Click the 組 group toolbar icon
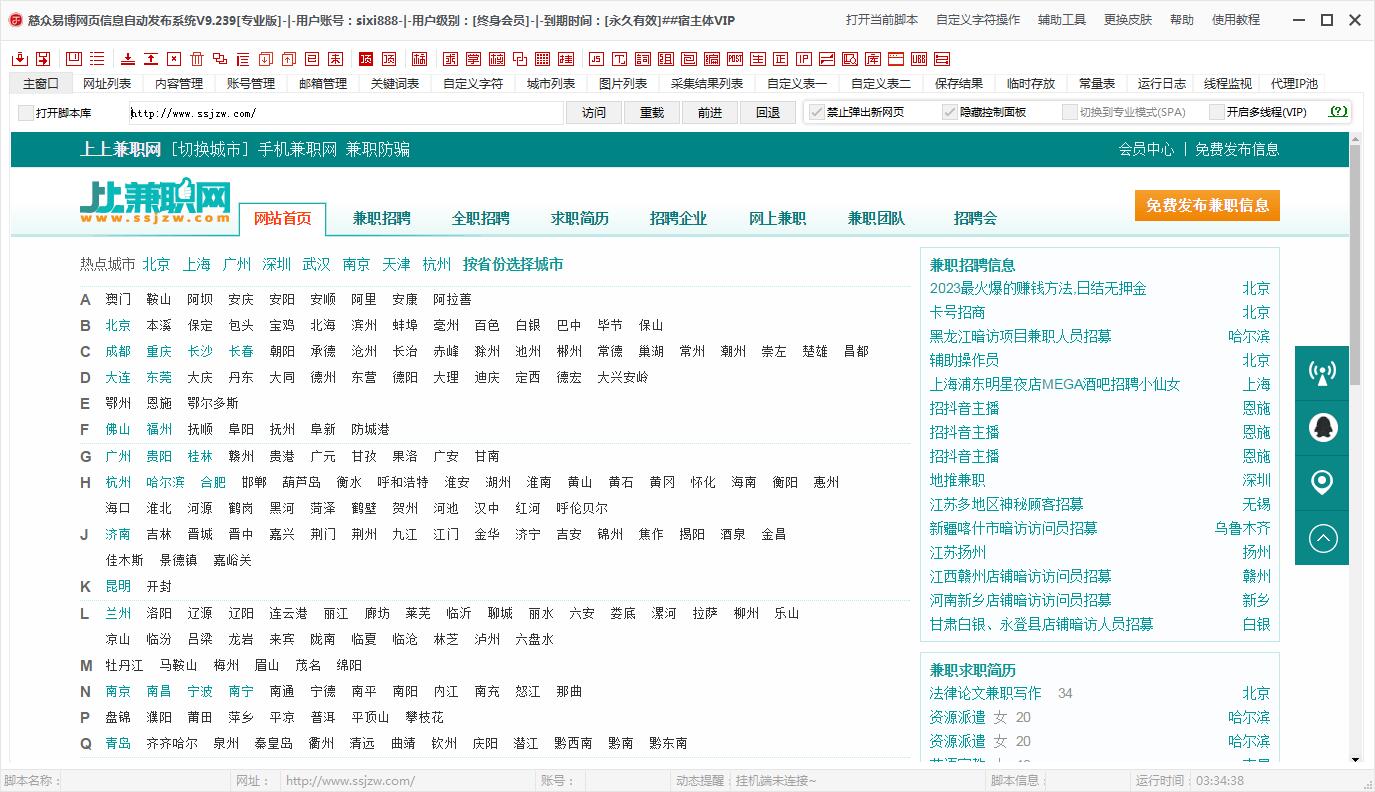Image resolution: width=1375 pixels, height=792 pixels. click(x=666, y=59)
